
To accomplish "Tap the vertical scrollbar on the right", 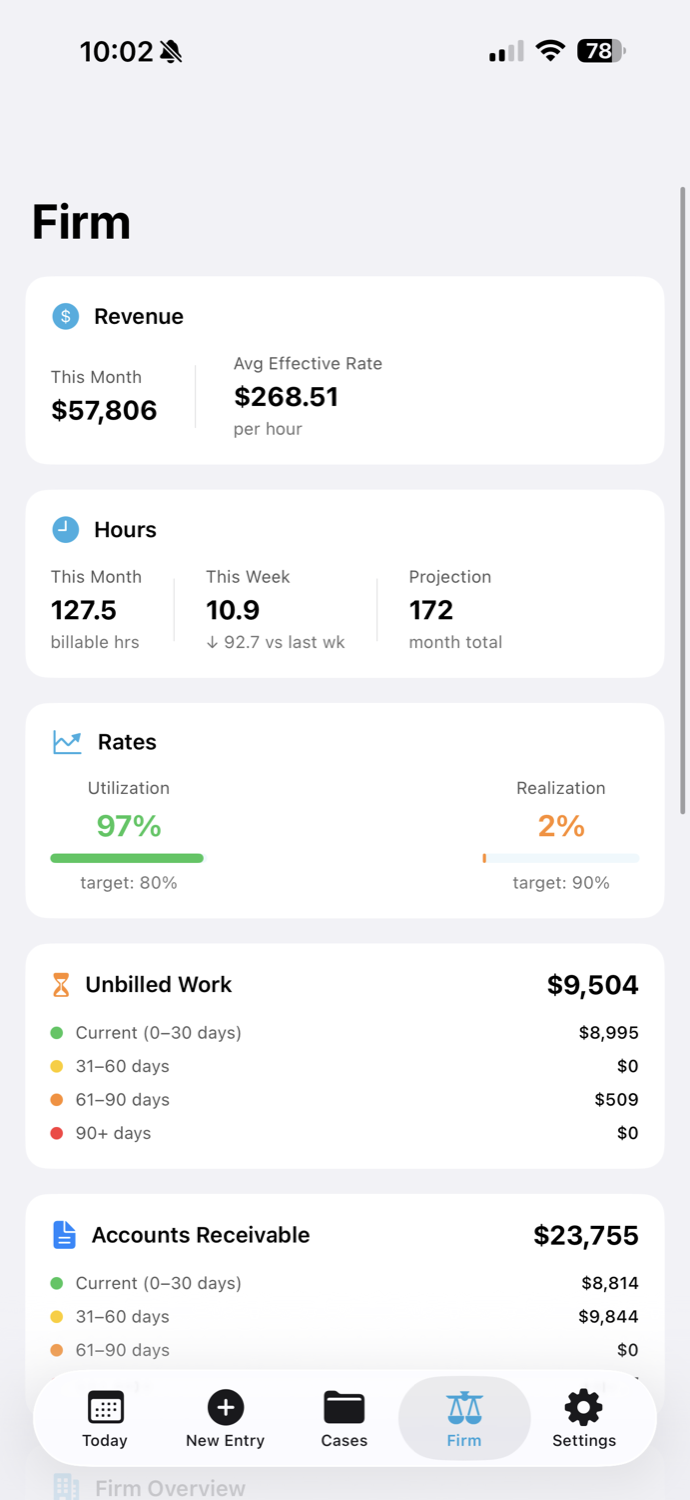I will pos(683,500).
